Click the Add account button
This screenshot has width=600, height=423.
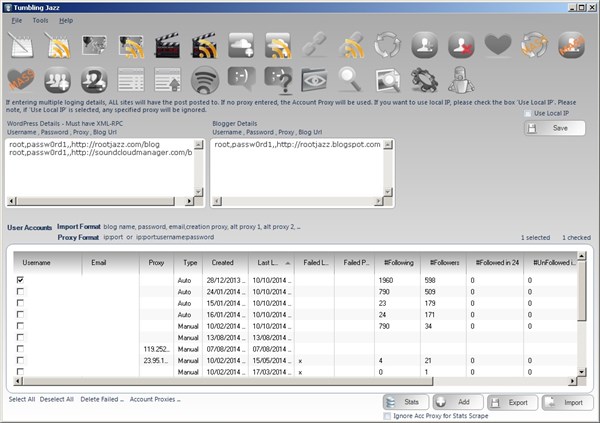[458, 402]
